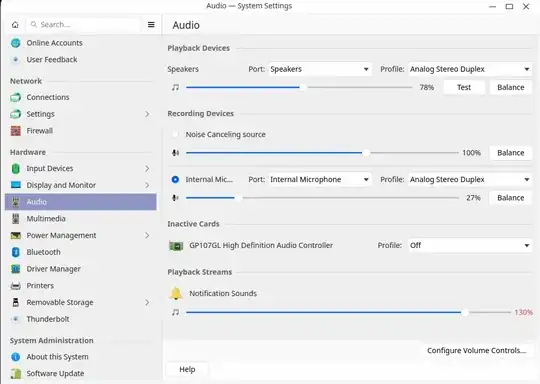540x384 pixels.
Task: Expand the Input Devices chevron
Action: (x=147, y=168)
